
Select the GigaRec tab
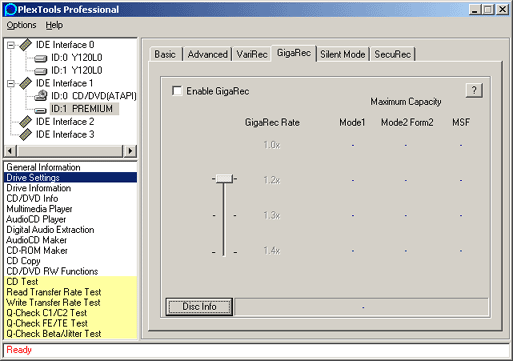294,53
